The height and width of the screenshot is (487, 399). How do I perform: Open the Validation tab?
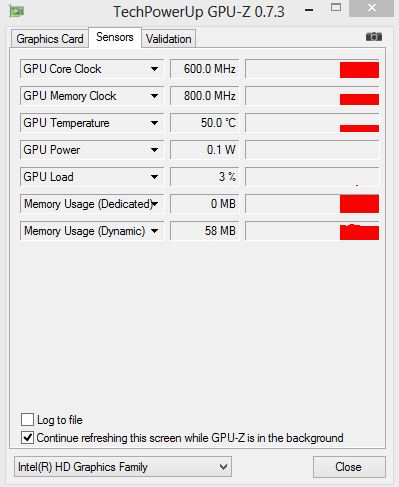pyautogui.click(x=169, y=39)
